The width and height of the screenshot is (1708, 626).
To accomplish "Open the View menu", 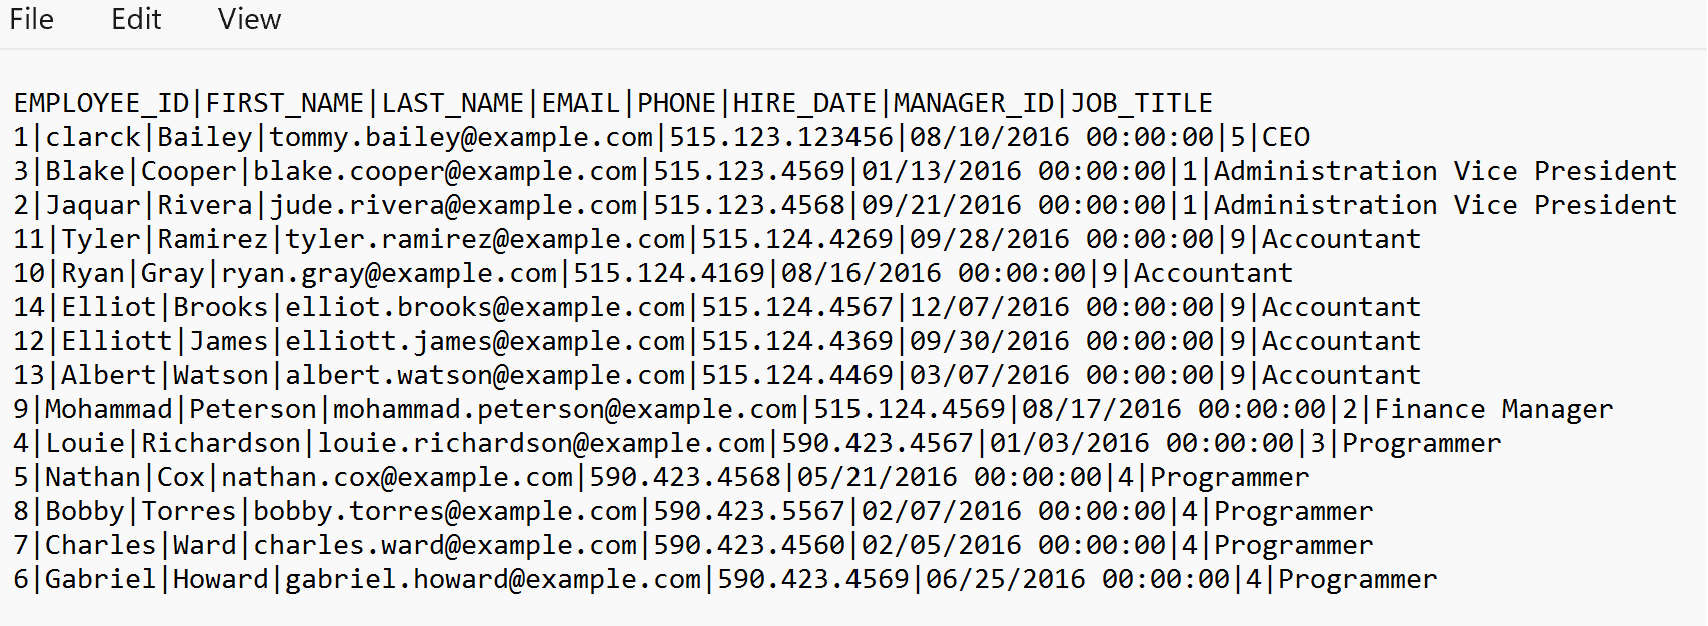I will point(250,19).
